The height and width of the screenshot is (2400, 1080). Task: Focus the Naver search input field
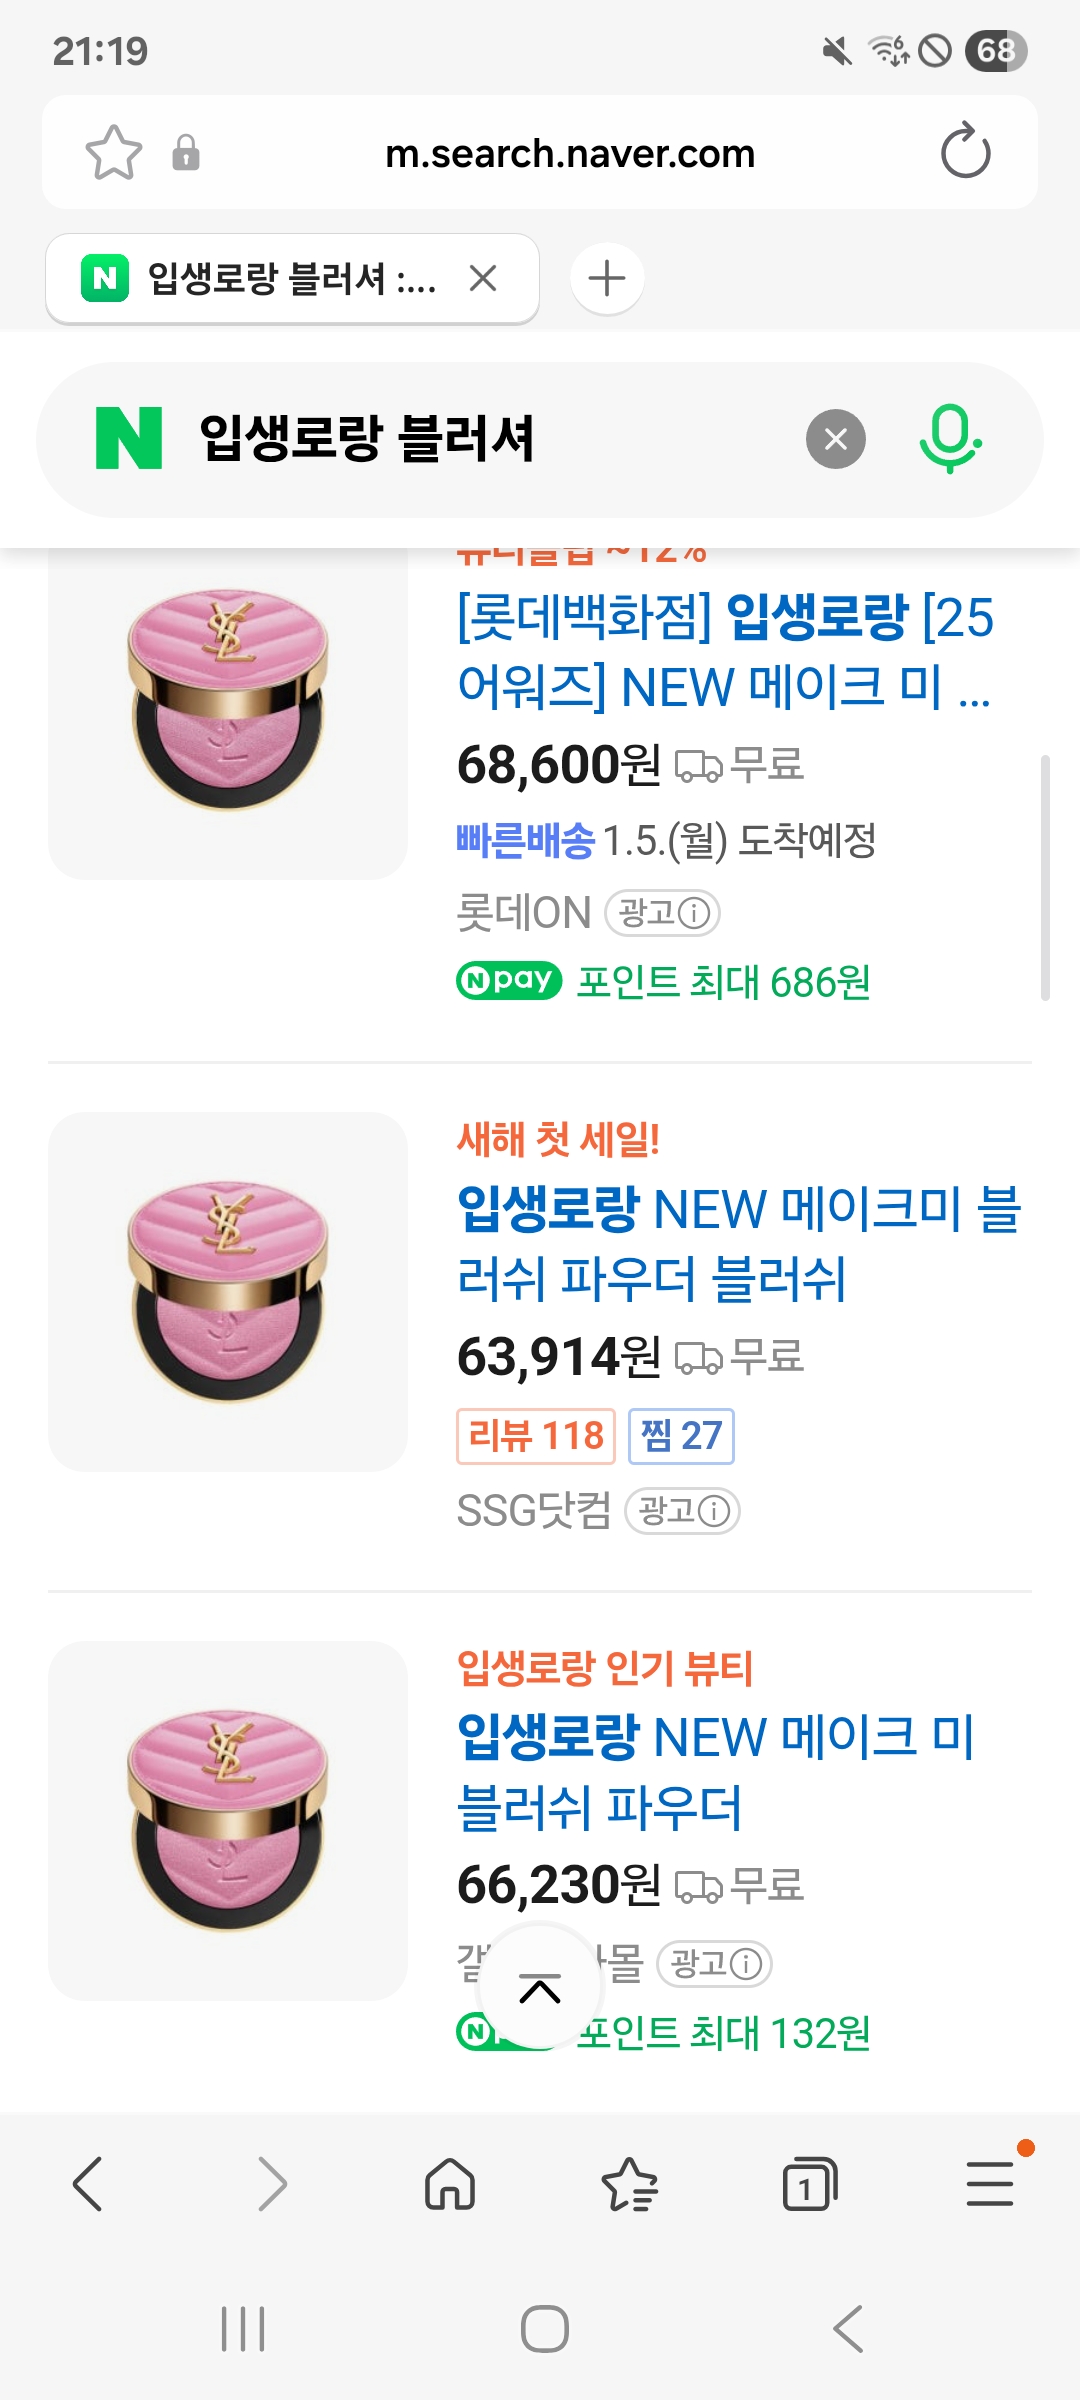pyautogui.click(x=480, y=438)
